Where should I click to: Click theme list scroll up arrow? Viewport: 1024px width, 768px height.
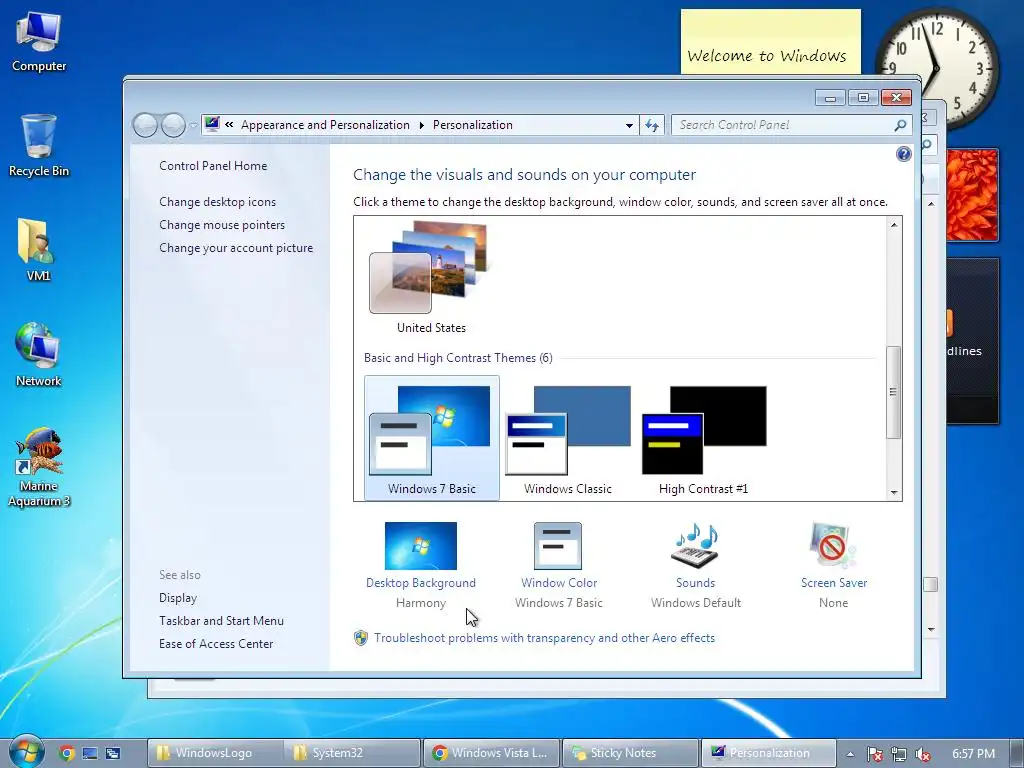(894, 225)
